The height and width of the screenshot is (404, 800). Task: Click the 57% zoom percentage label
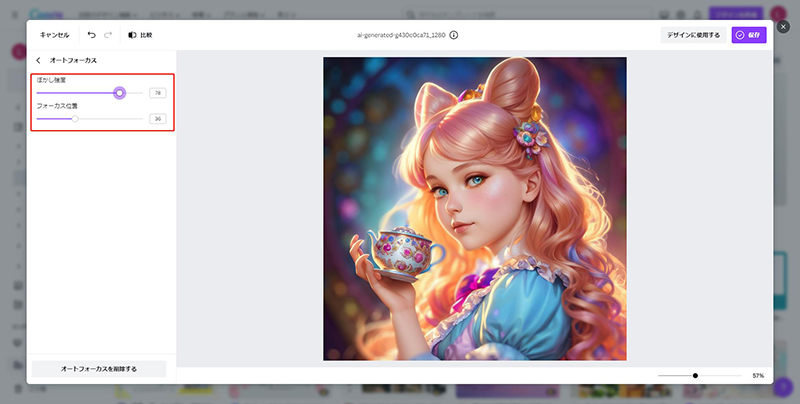point(758,376)
